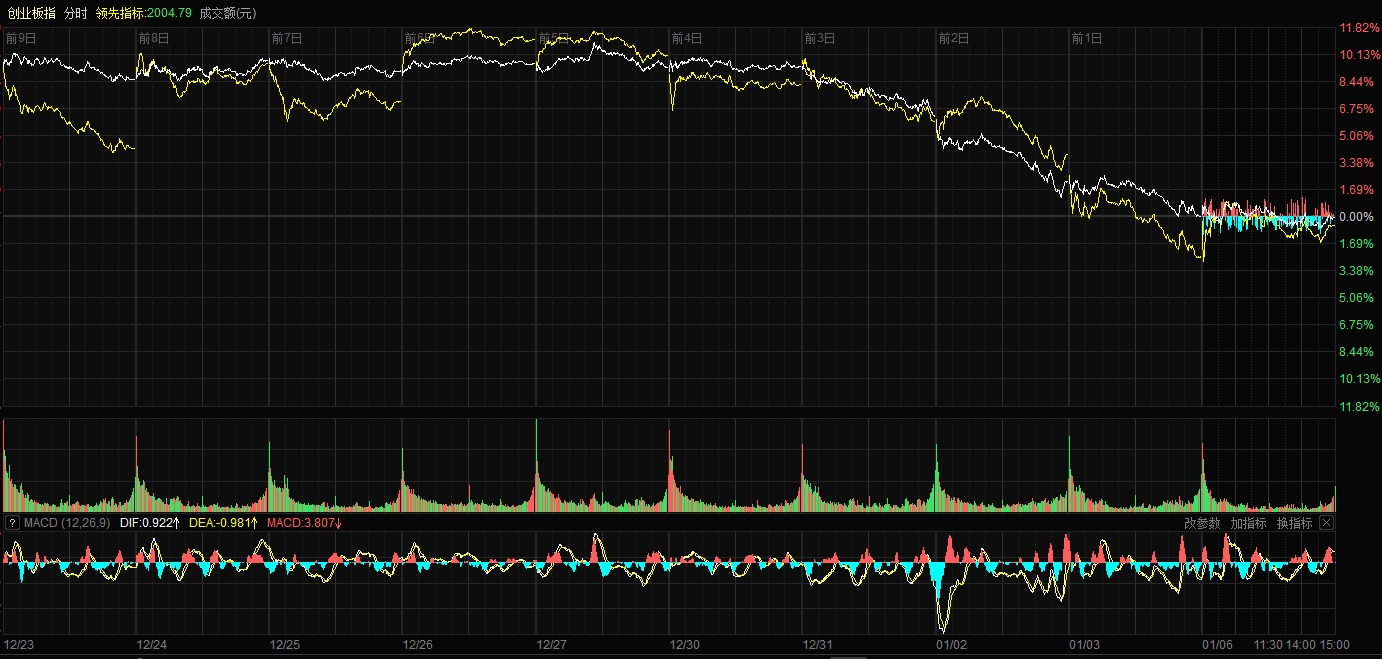1382x659 pixels.
Task: Click the green 11.82% bottom axis value
Action: (1360, 406)
